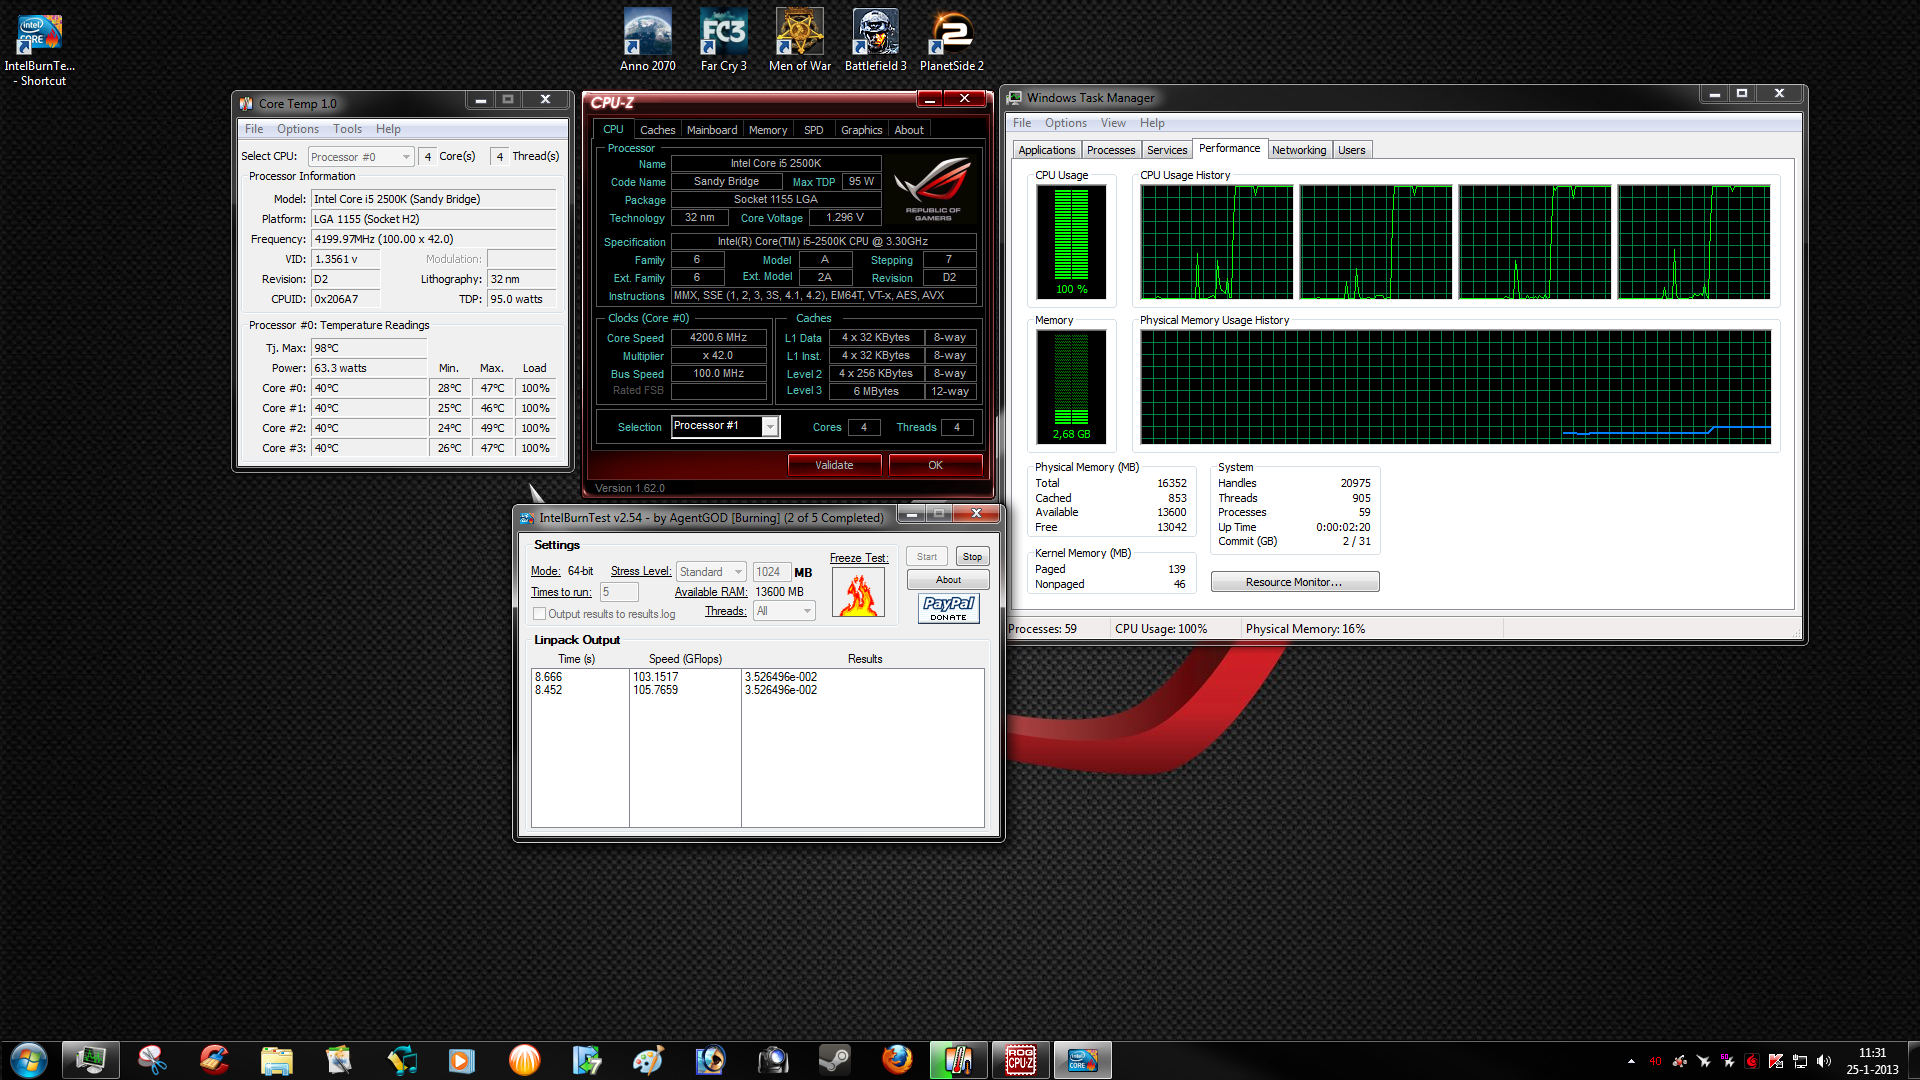Click Core #2 max temperature 49°C
The width and height of the screenshot is (1920, 1080).
tap(492, 428)
